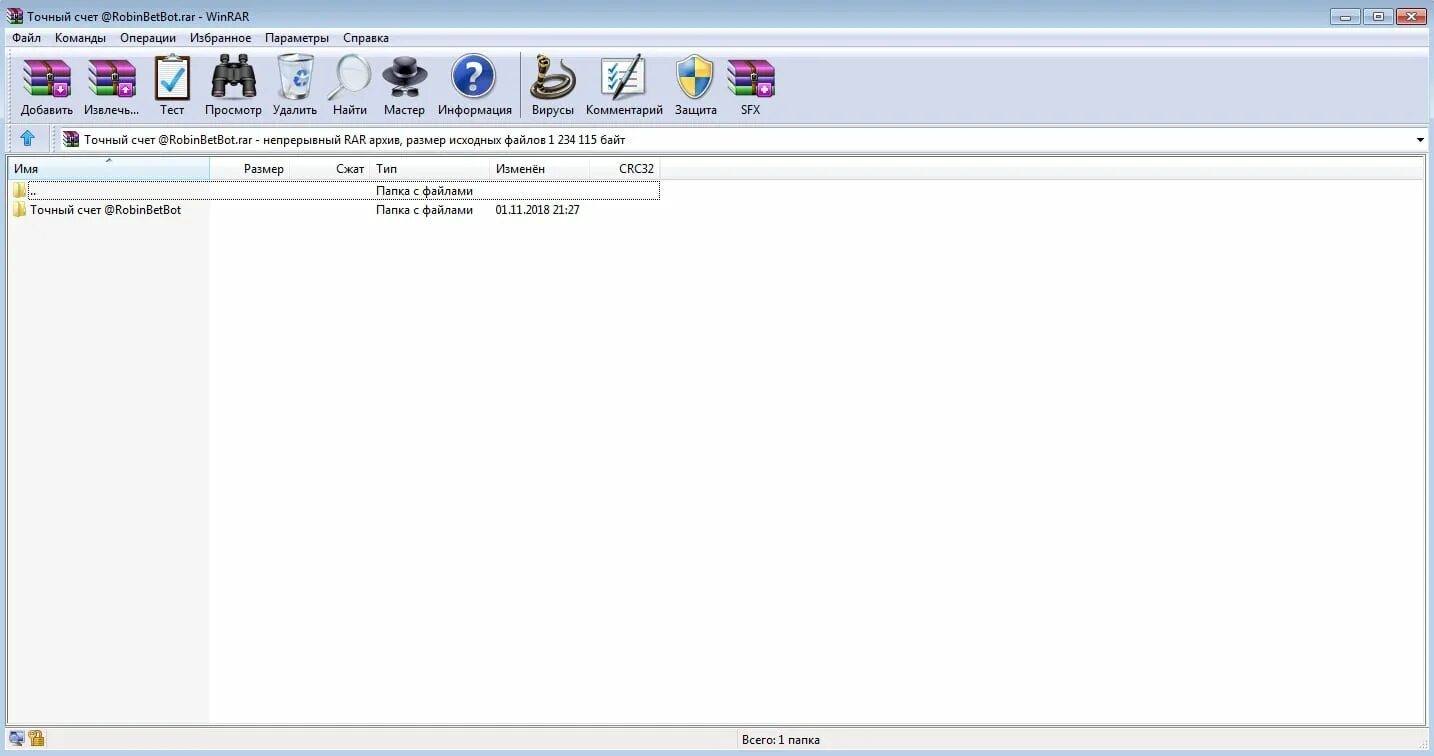Viewport: 1434px width, 756px height.
Task: Sort by Тип column header
Action: point(430,169)
